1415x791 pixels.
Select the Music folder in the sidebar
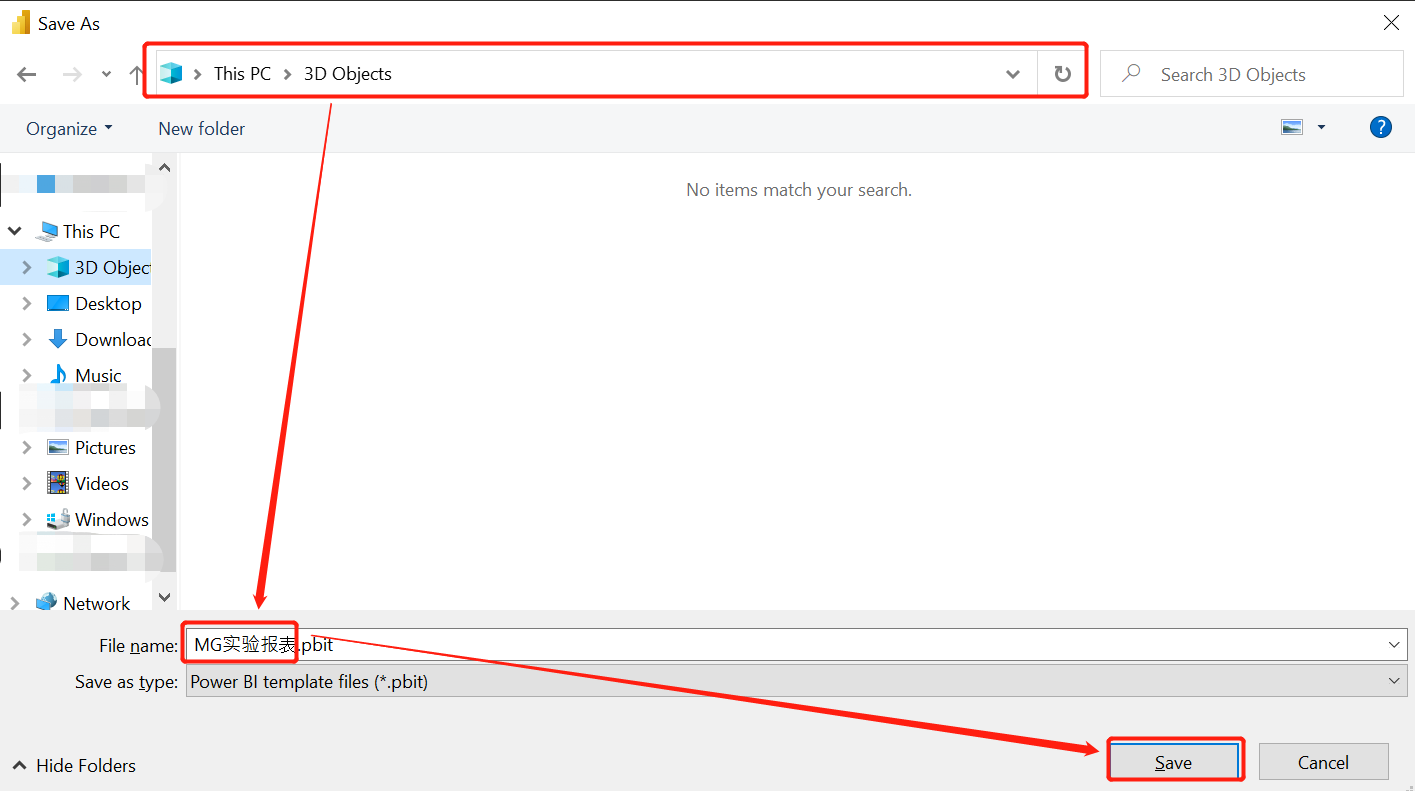(x=100, y=375)
